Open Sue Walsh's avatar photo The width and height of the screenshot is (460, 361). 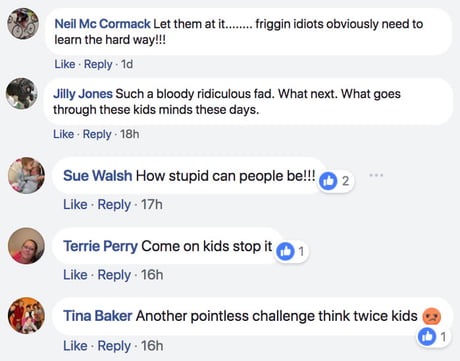26,176
